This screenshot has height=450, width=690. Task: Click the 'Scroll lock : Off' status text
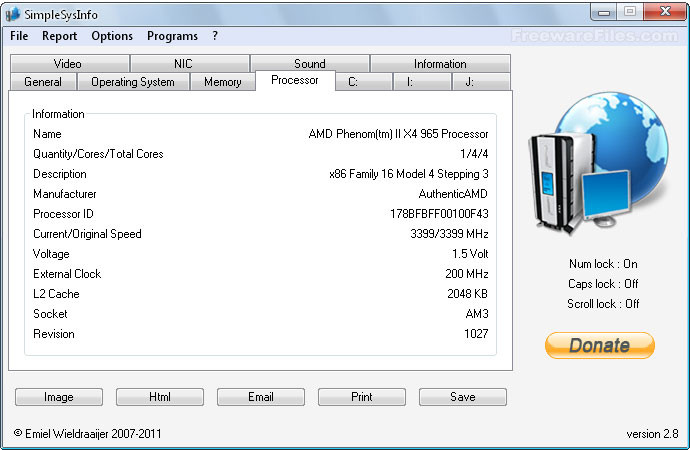(603, 304)
